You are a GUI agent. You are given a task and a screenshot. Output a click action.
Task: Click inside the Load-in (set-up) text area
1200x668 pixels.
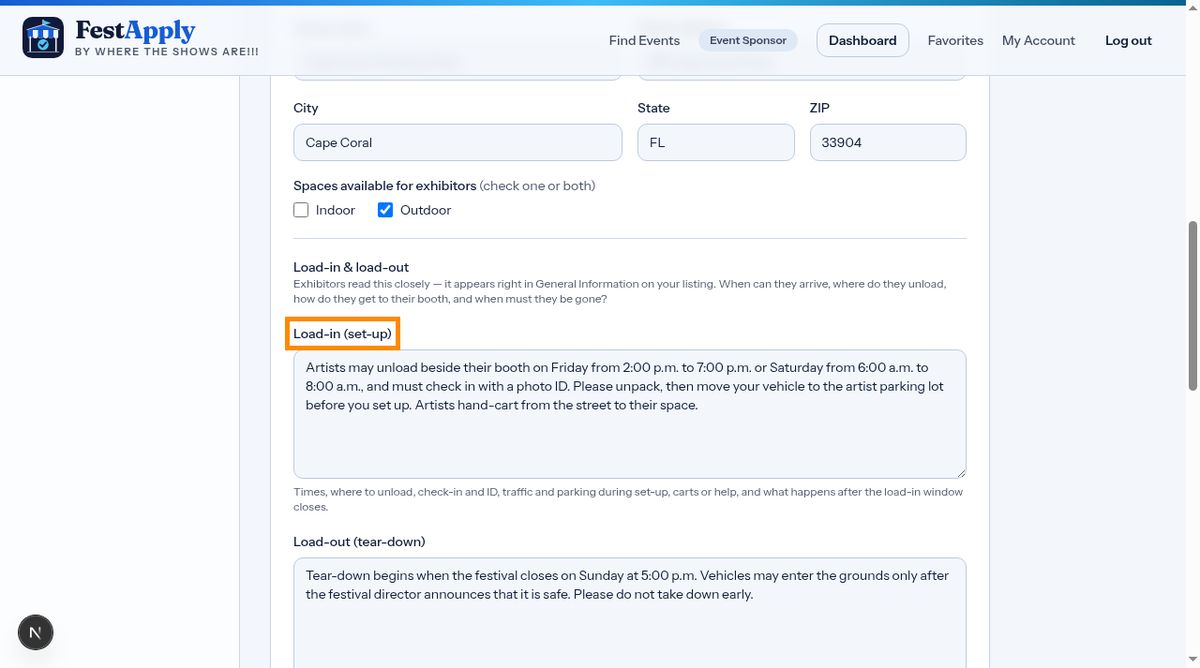(630, 414)
